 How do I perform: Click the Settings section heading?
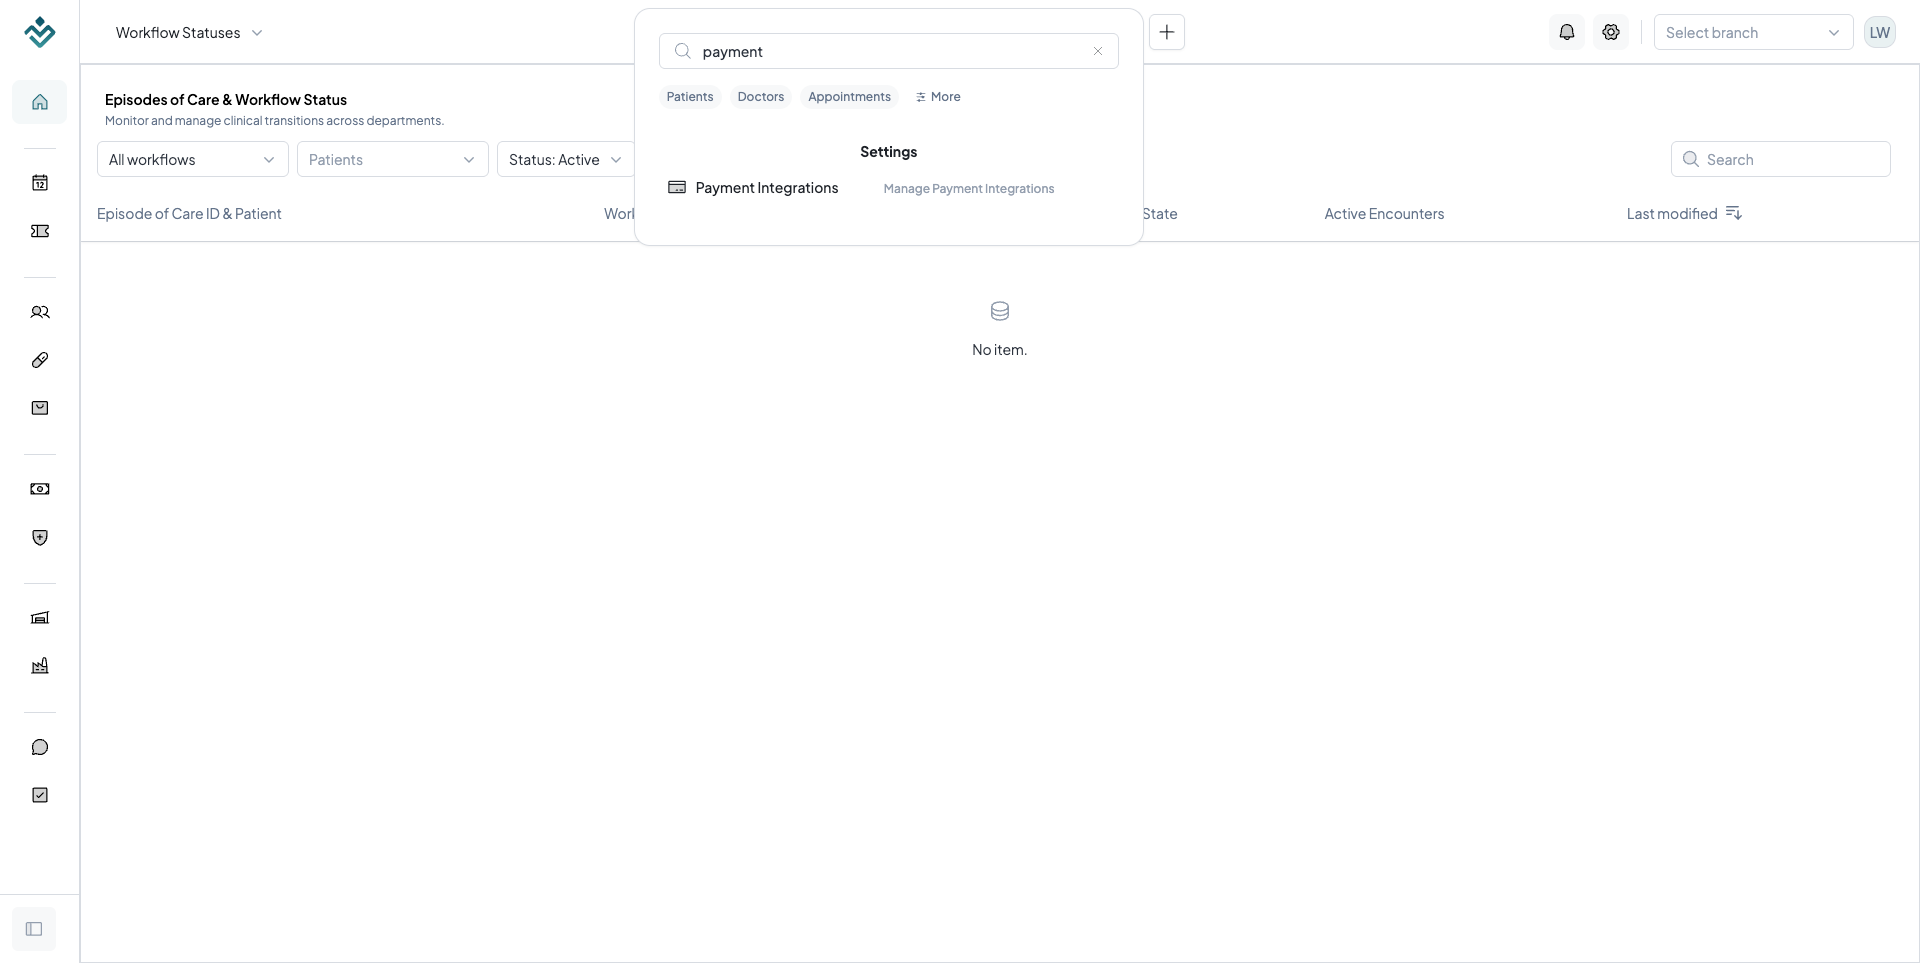[889, 152]
